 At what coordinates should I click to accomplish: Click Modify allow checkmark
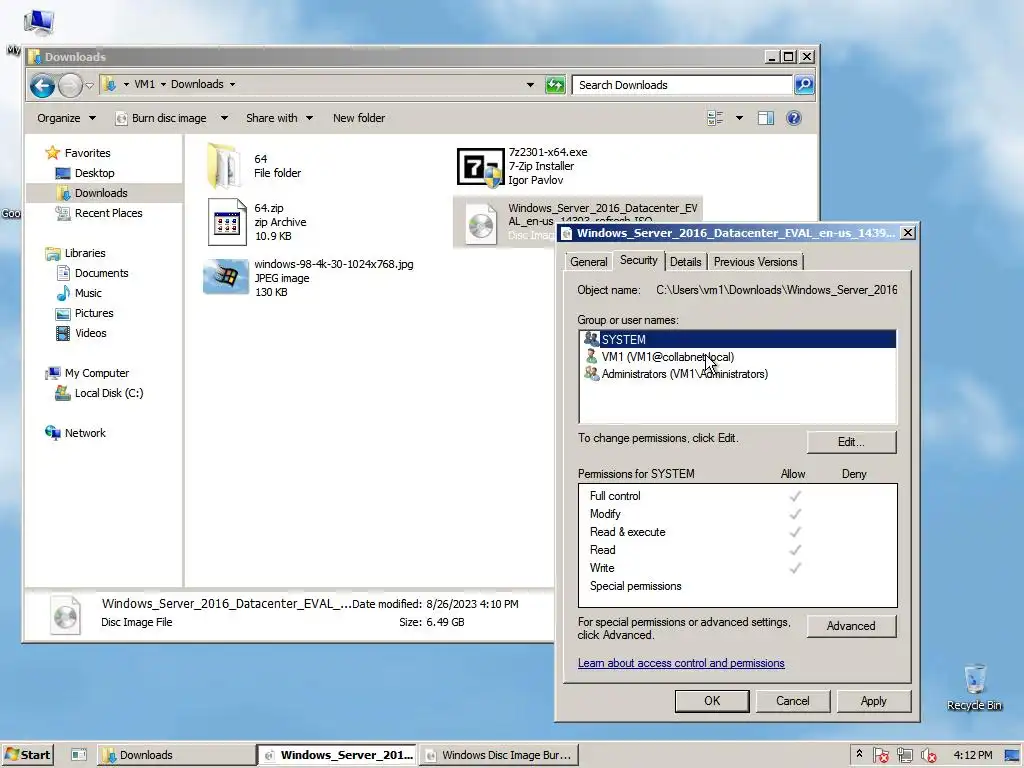(795, 514)
